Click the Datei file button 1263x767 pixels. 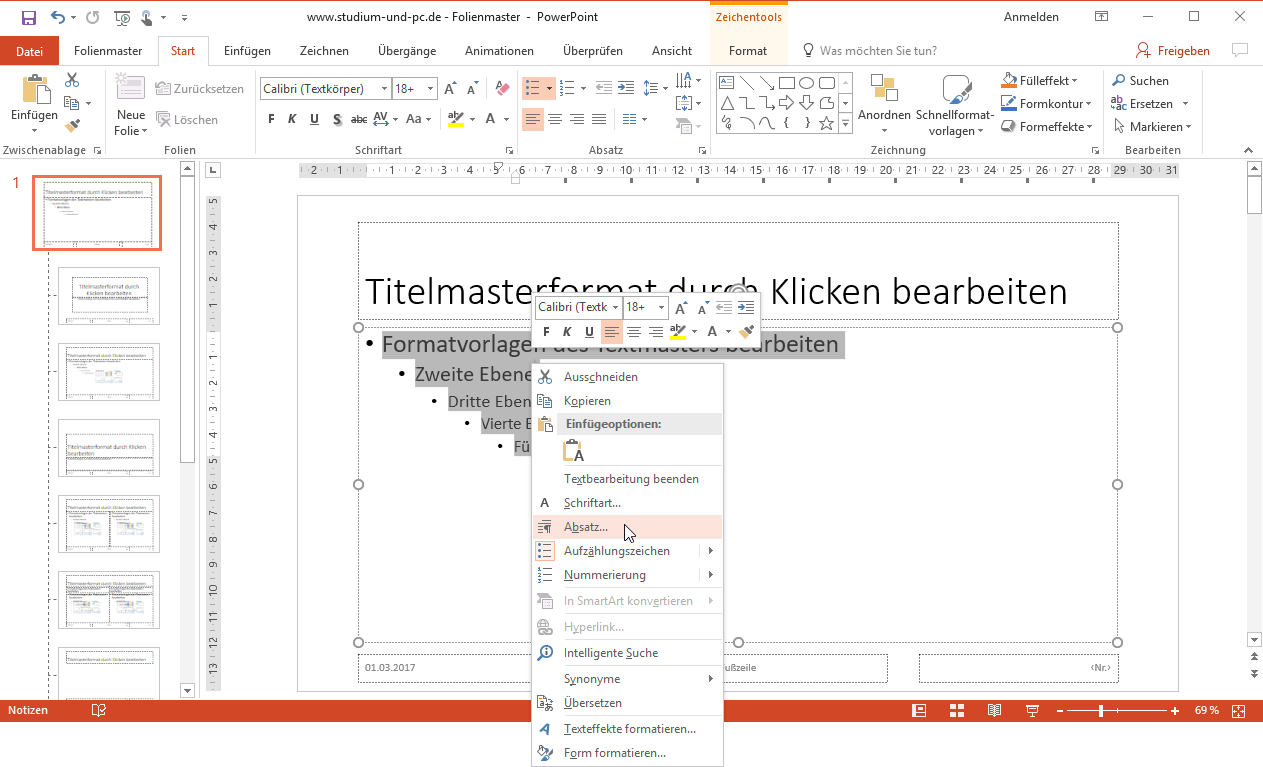(30, 51)
